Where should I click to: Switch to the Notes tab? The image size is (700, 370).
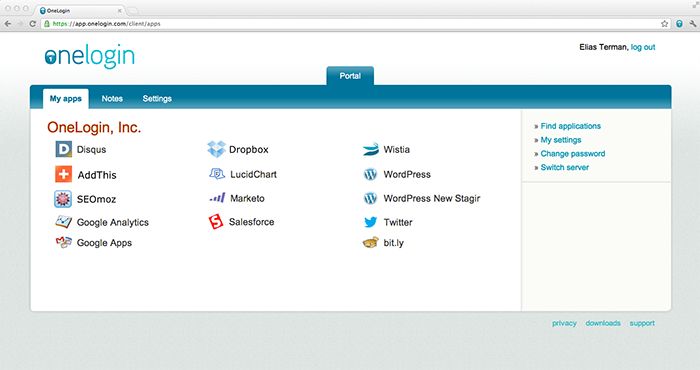pos(112,99)
